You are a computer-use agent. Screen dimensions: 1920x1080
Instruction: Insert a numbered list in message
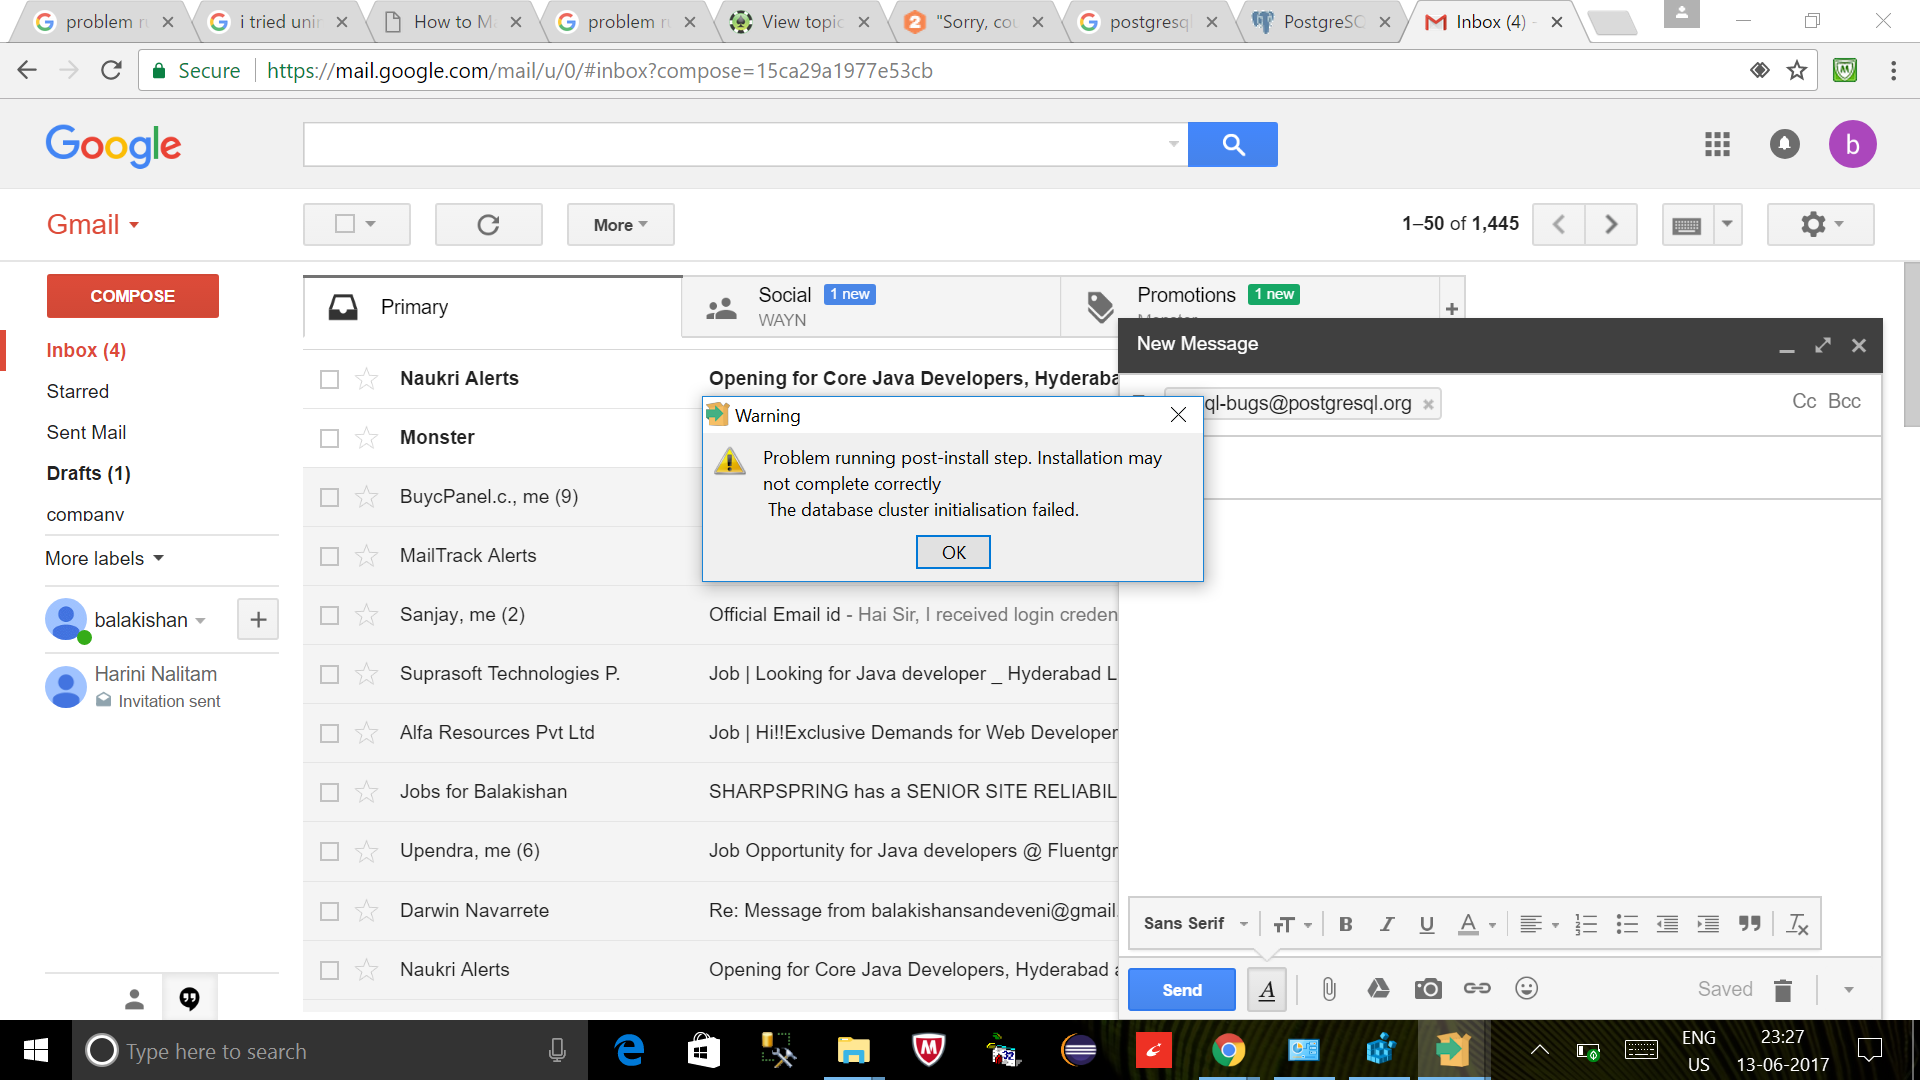pos(1585,924)
